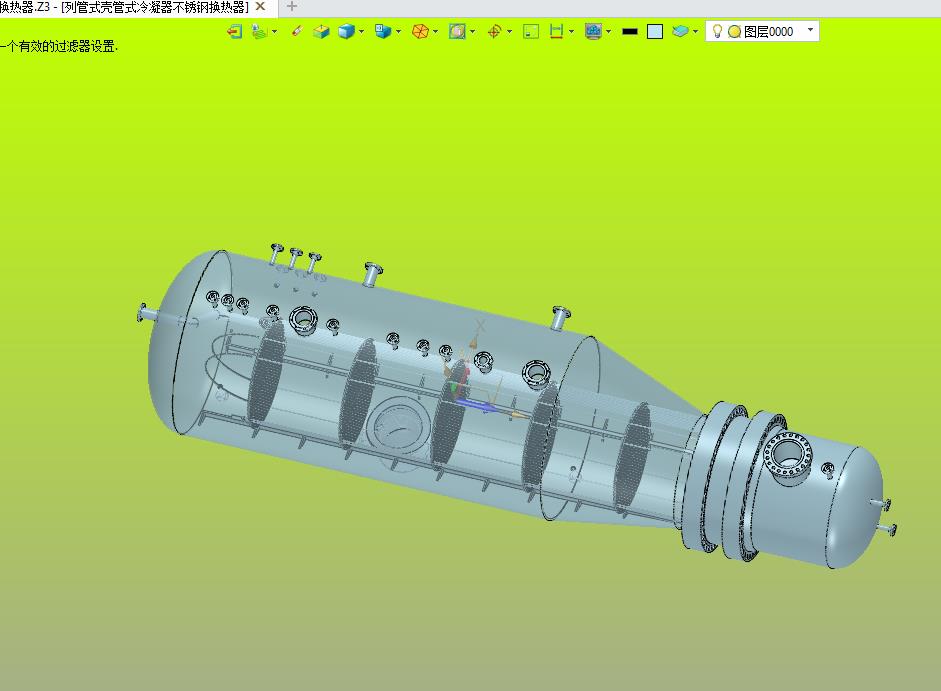Viewport: 941px width, 691px height.
Task: Open dropdown next to blue layer-stack icon
Action: coord(696,31)
